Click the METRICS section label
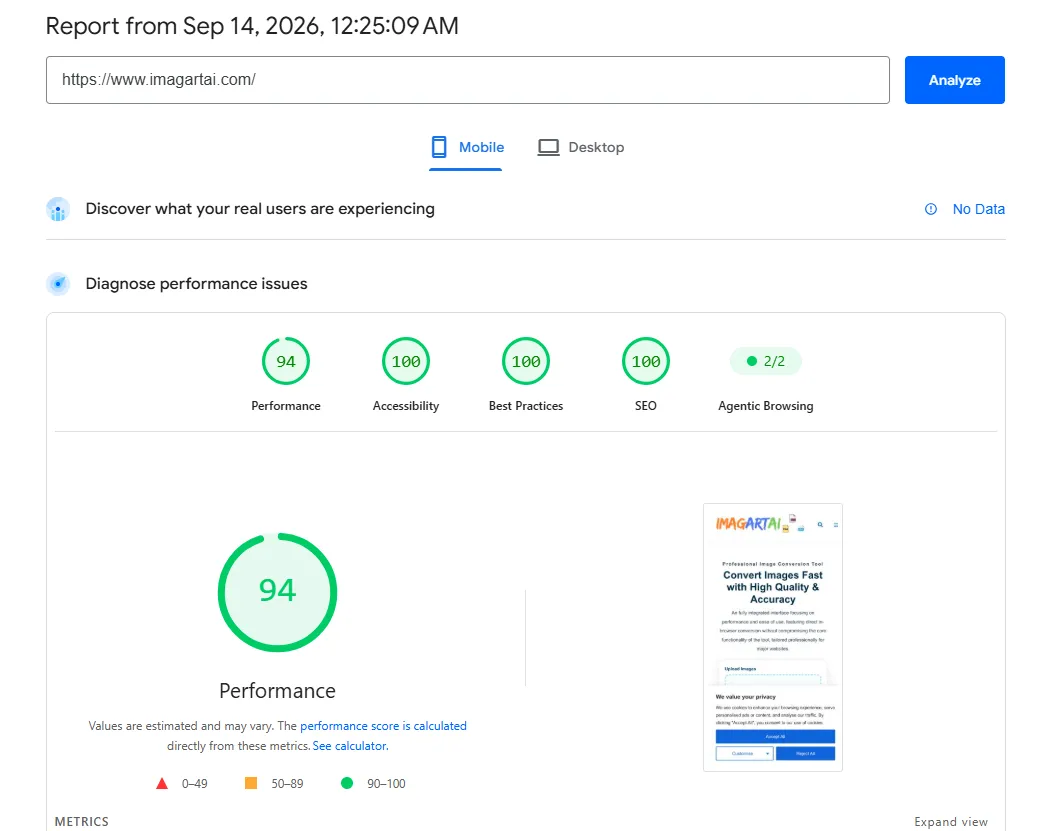Image resolution: width=1037 pixels, height=831 pixels. pos(81,822)
